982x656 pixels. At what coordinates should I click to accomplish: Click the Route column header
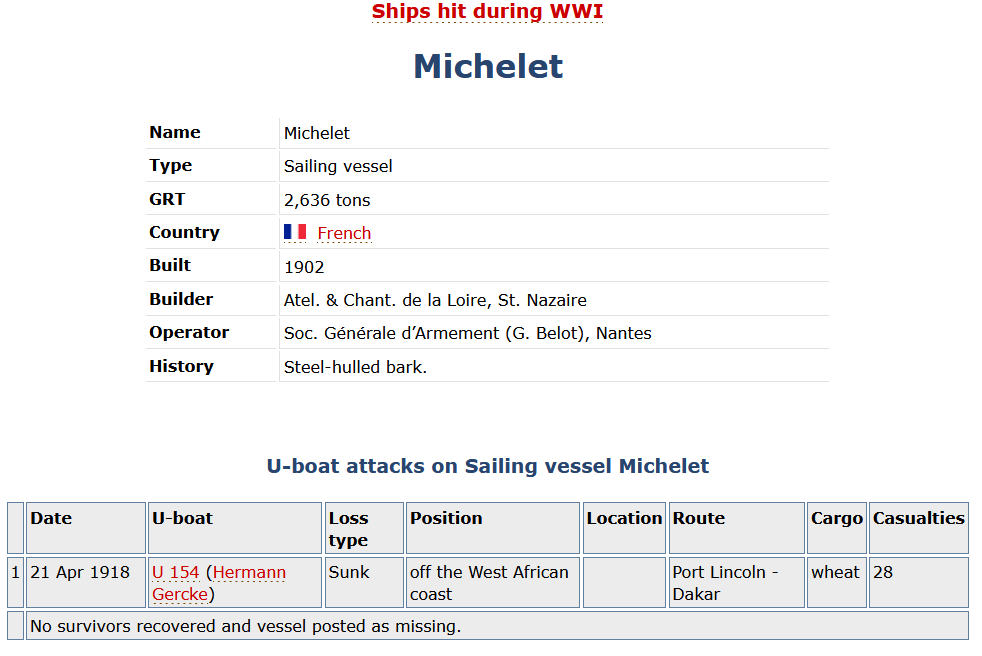tap(736, 528)
